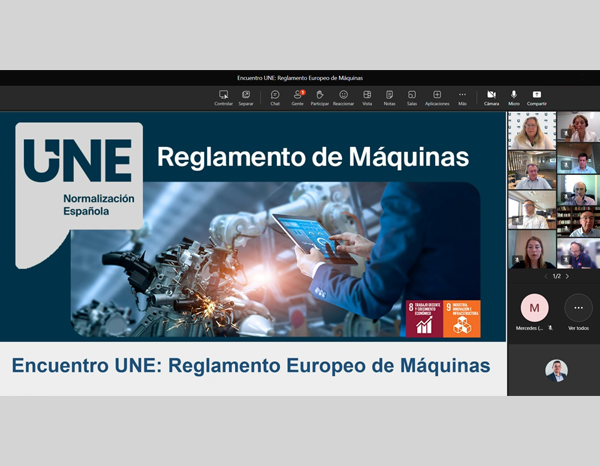Viewport: 600px width, 466px height.
Task: Select video of man with hand on chin
Action: click(579, 190)
